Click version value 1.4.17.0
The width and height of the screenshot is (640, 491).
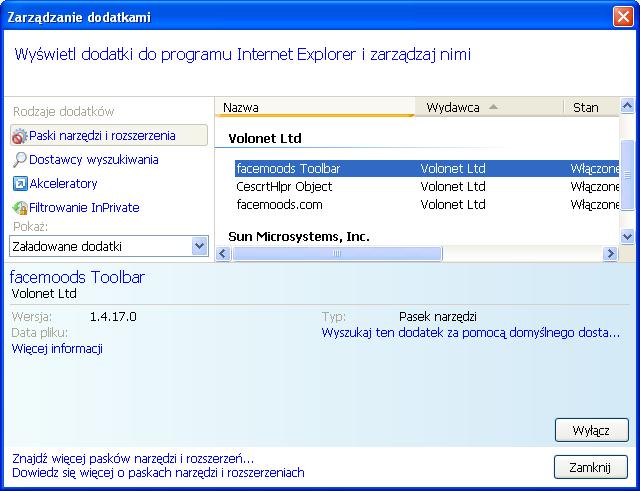point(113,317)
